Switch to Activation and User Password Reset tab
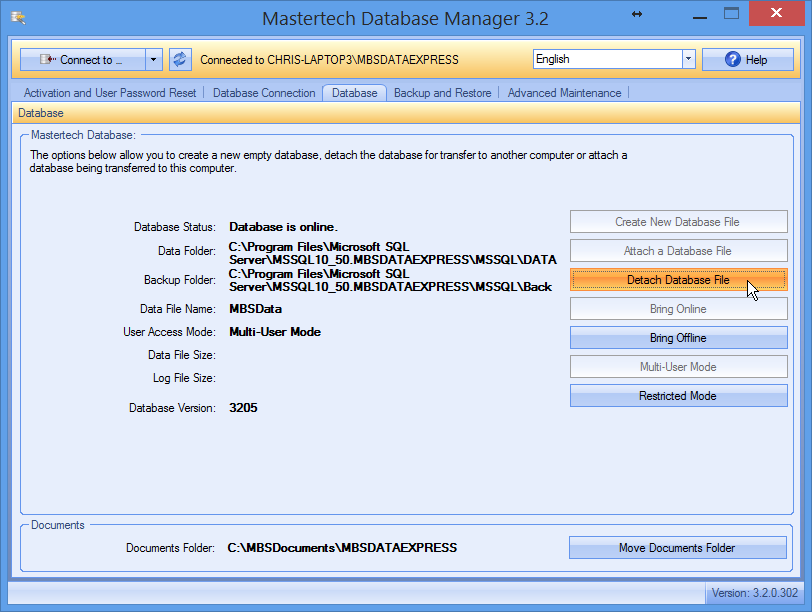The image size is (812, 612). pos(110,93)
